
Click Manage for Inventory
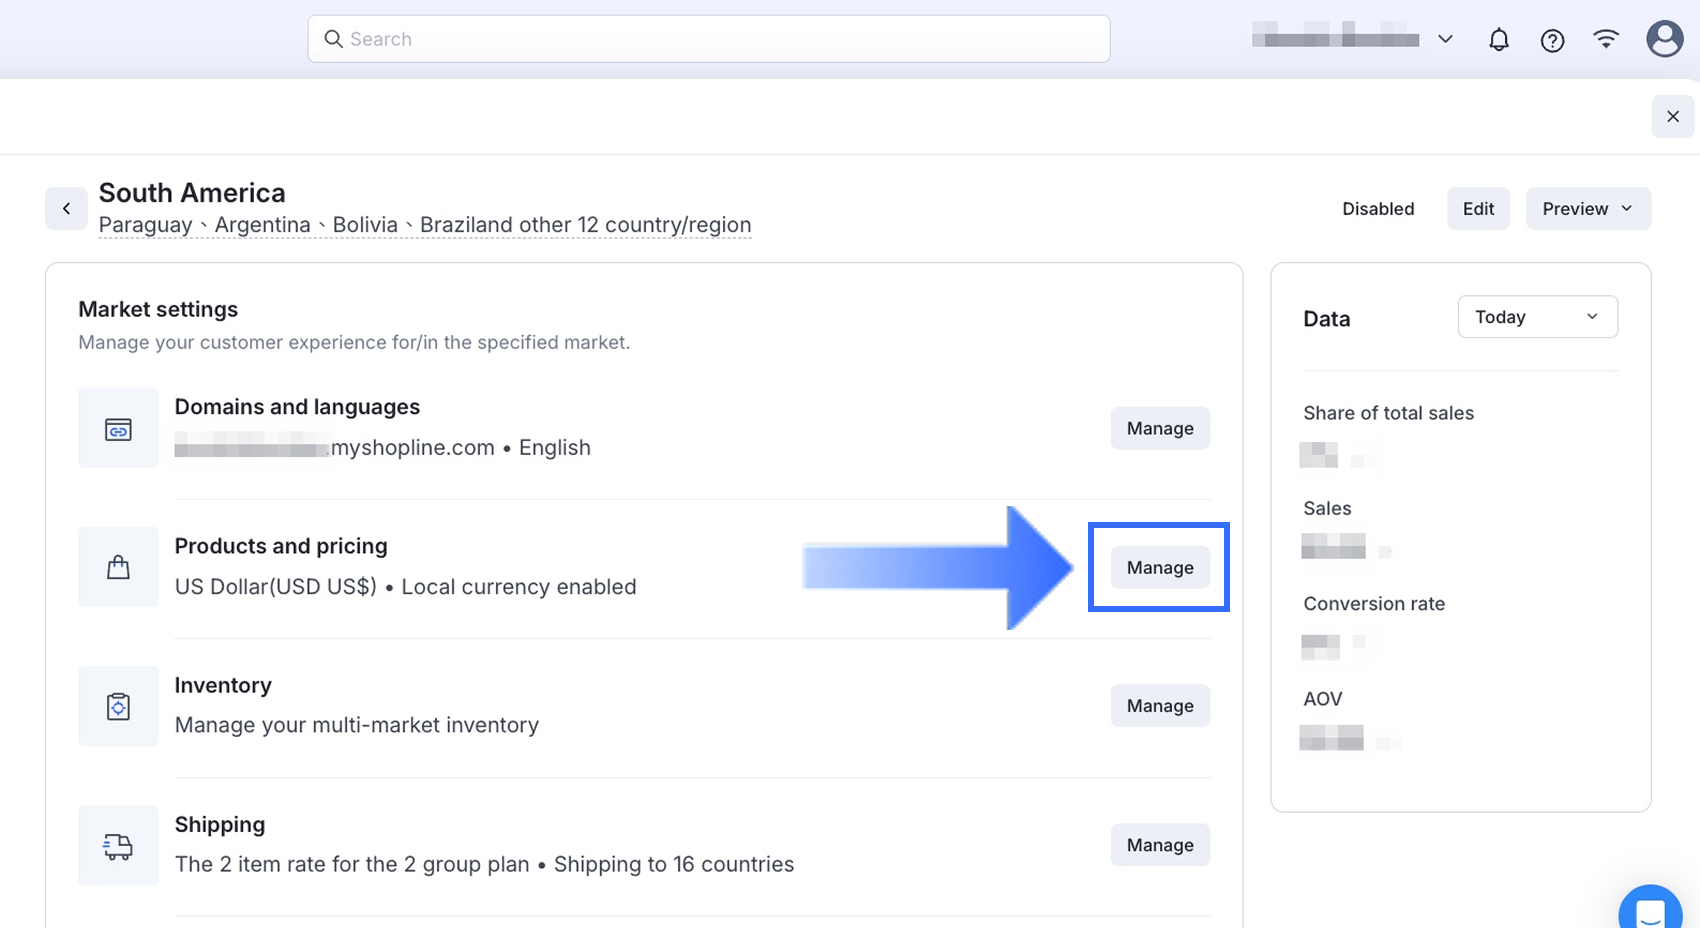coord(1160,706)
